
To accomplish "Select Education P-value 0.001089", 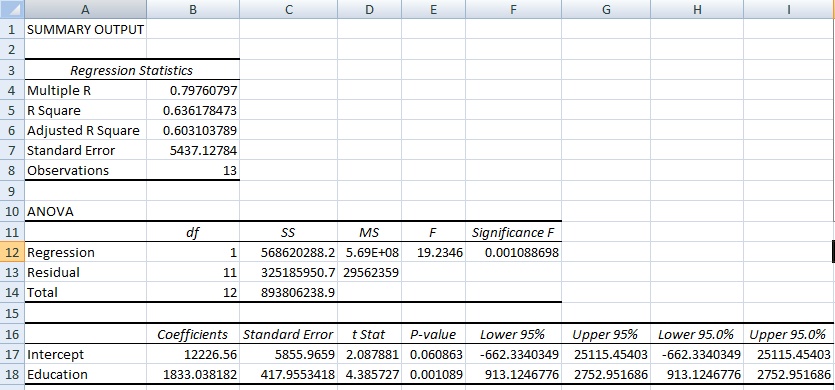I will tap(433, 374).
